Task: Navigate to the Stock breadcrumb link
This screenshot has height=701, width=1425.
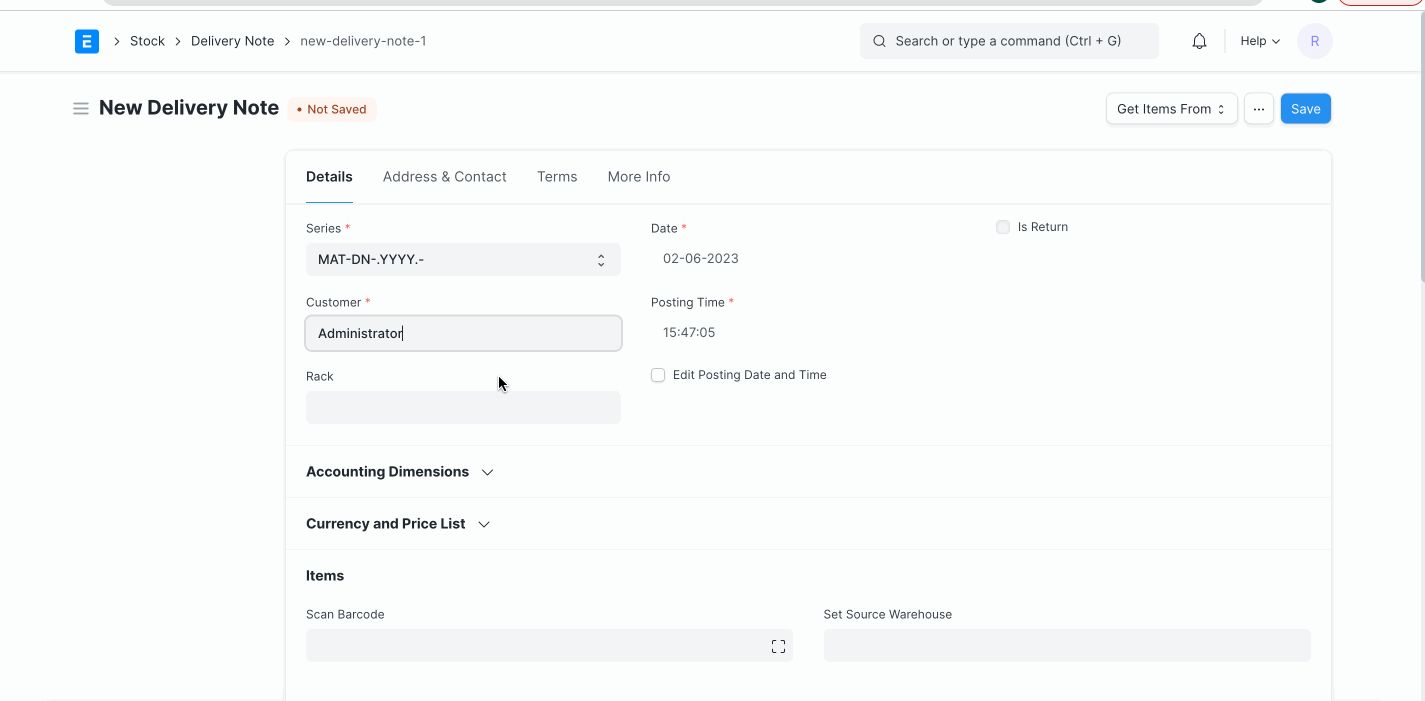Action: (x=147, y=41)
